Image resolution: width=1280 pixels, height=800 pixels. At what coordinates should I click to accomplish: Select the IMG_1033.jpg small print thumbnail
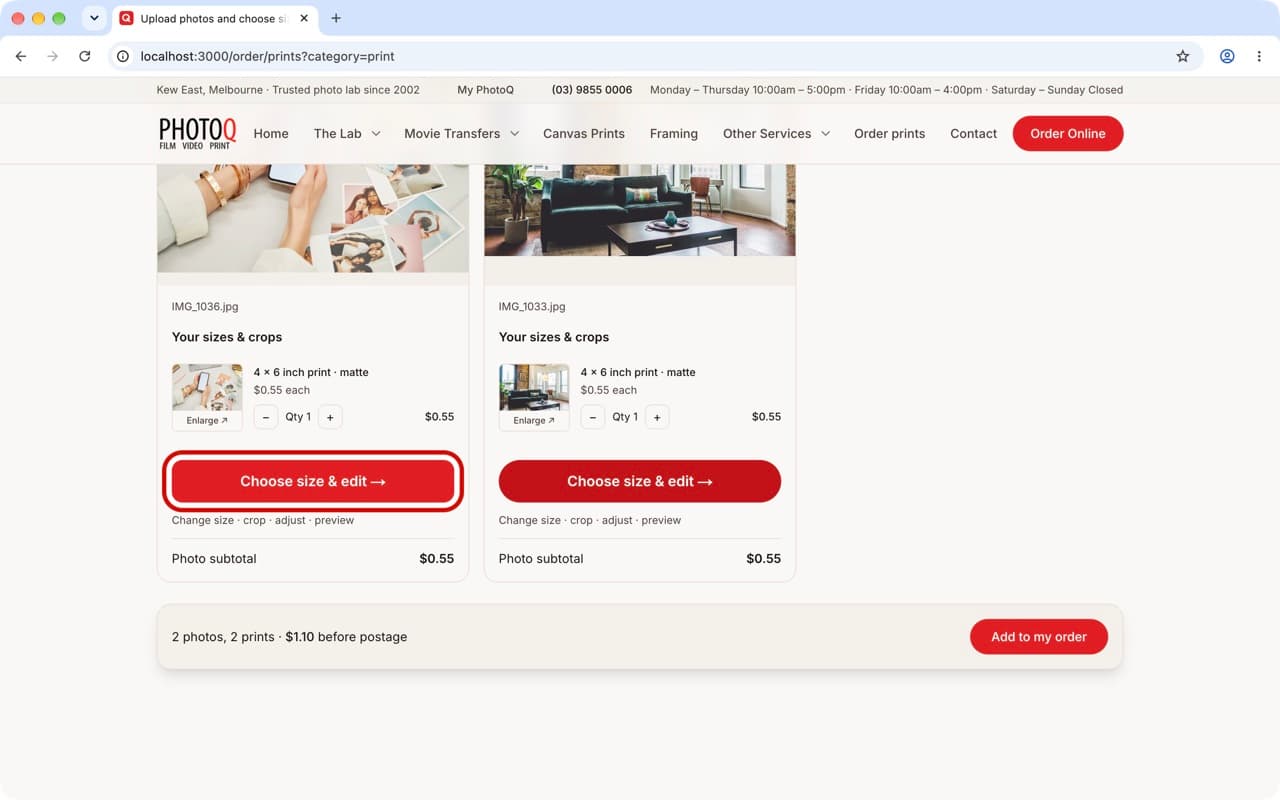[534, 387]
